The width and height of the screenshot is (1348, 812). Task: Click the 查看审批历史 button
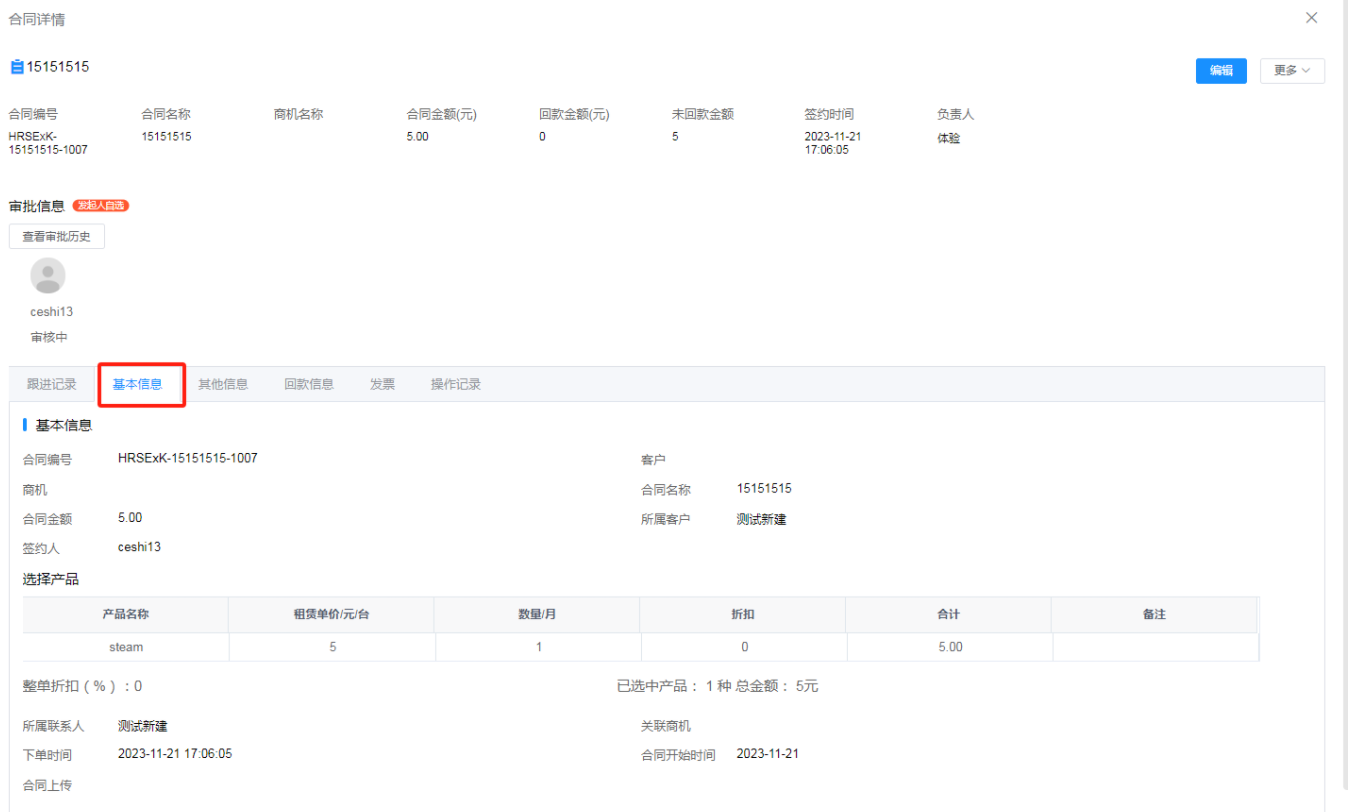[x=56, y=236]
